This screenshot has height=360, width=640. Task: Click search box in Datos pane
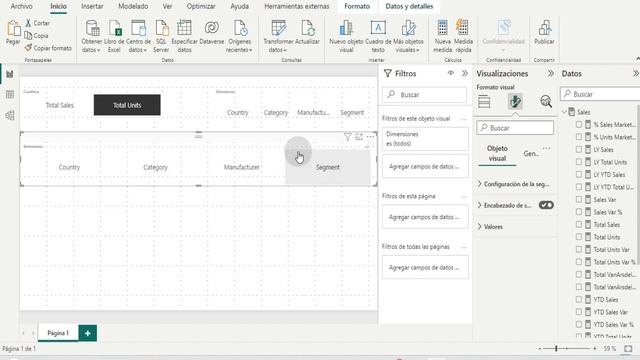(600, 94)
